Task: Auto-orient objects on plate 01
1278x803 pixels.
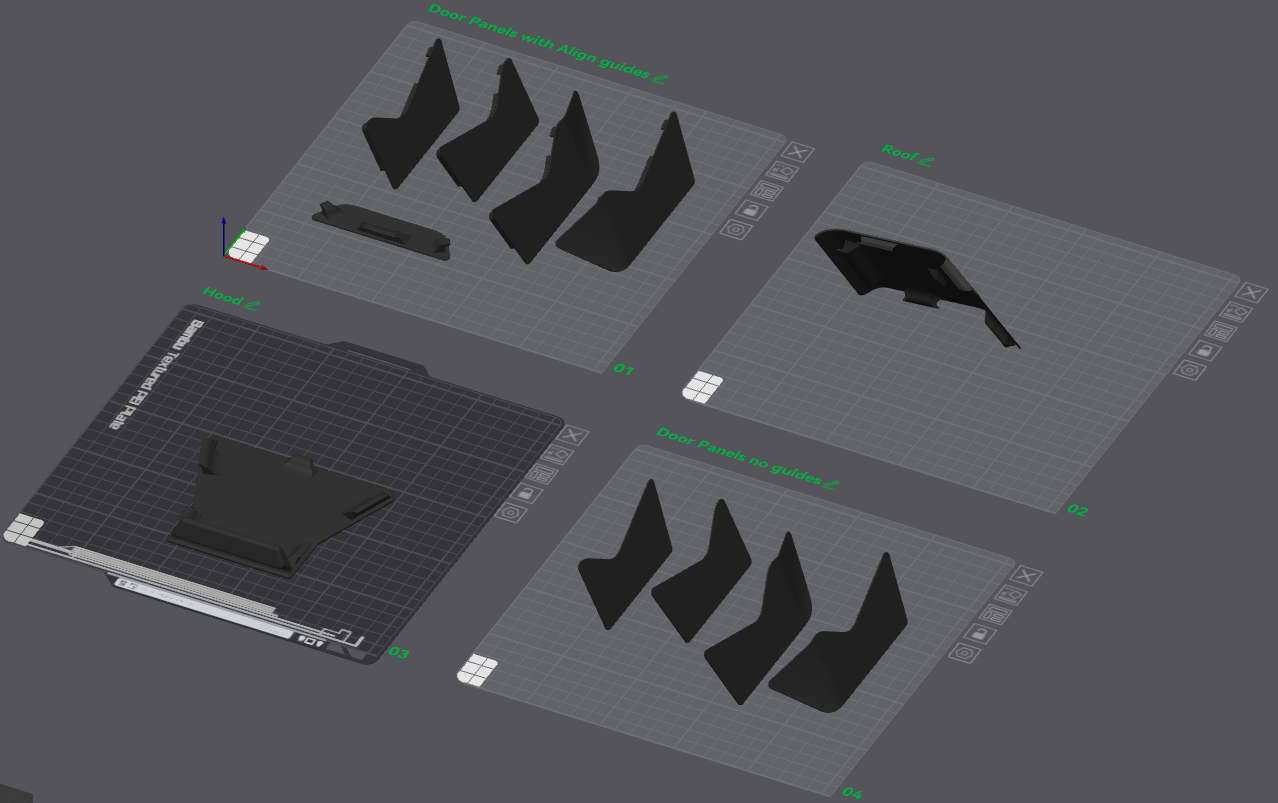Action: [x=781, y=171]
